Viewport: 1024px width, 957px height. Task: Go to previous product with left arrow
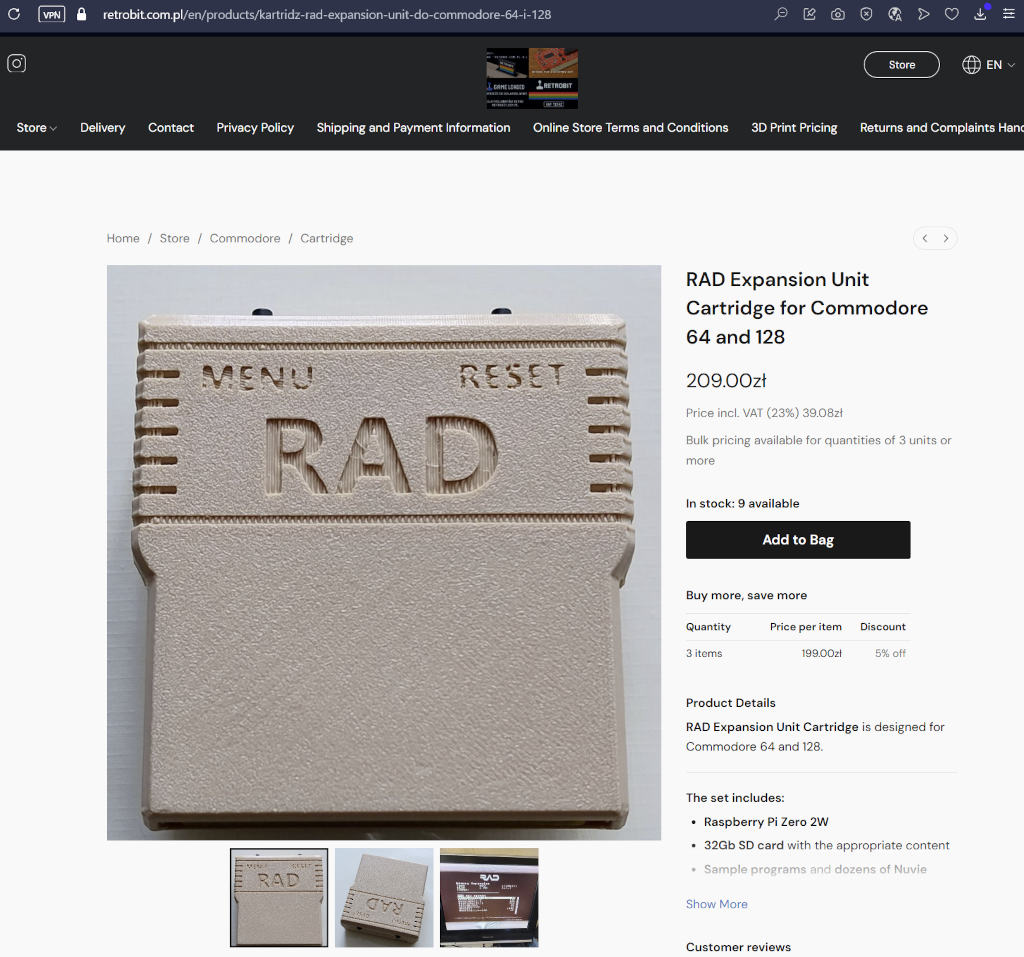[925, 238]
